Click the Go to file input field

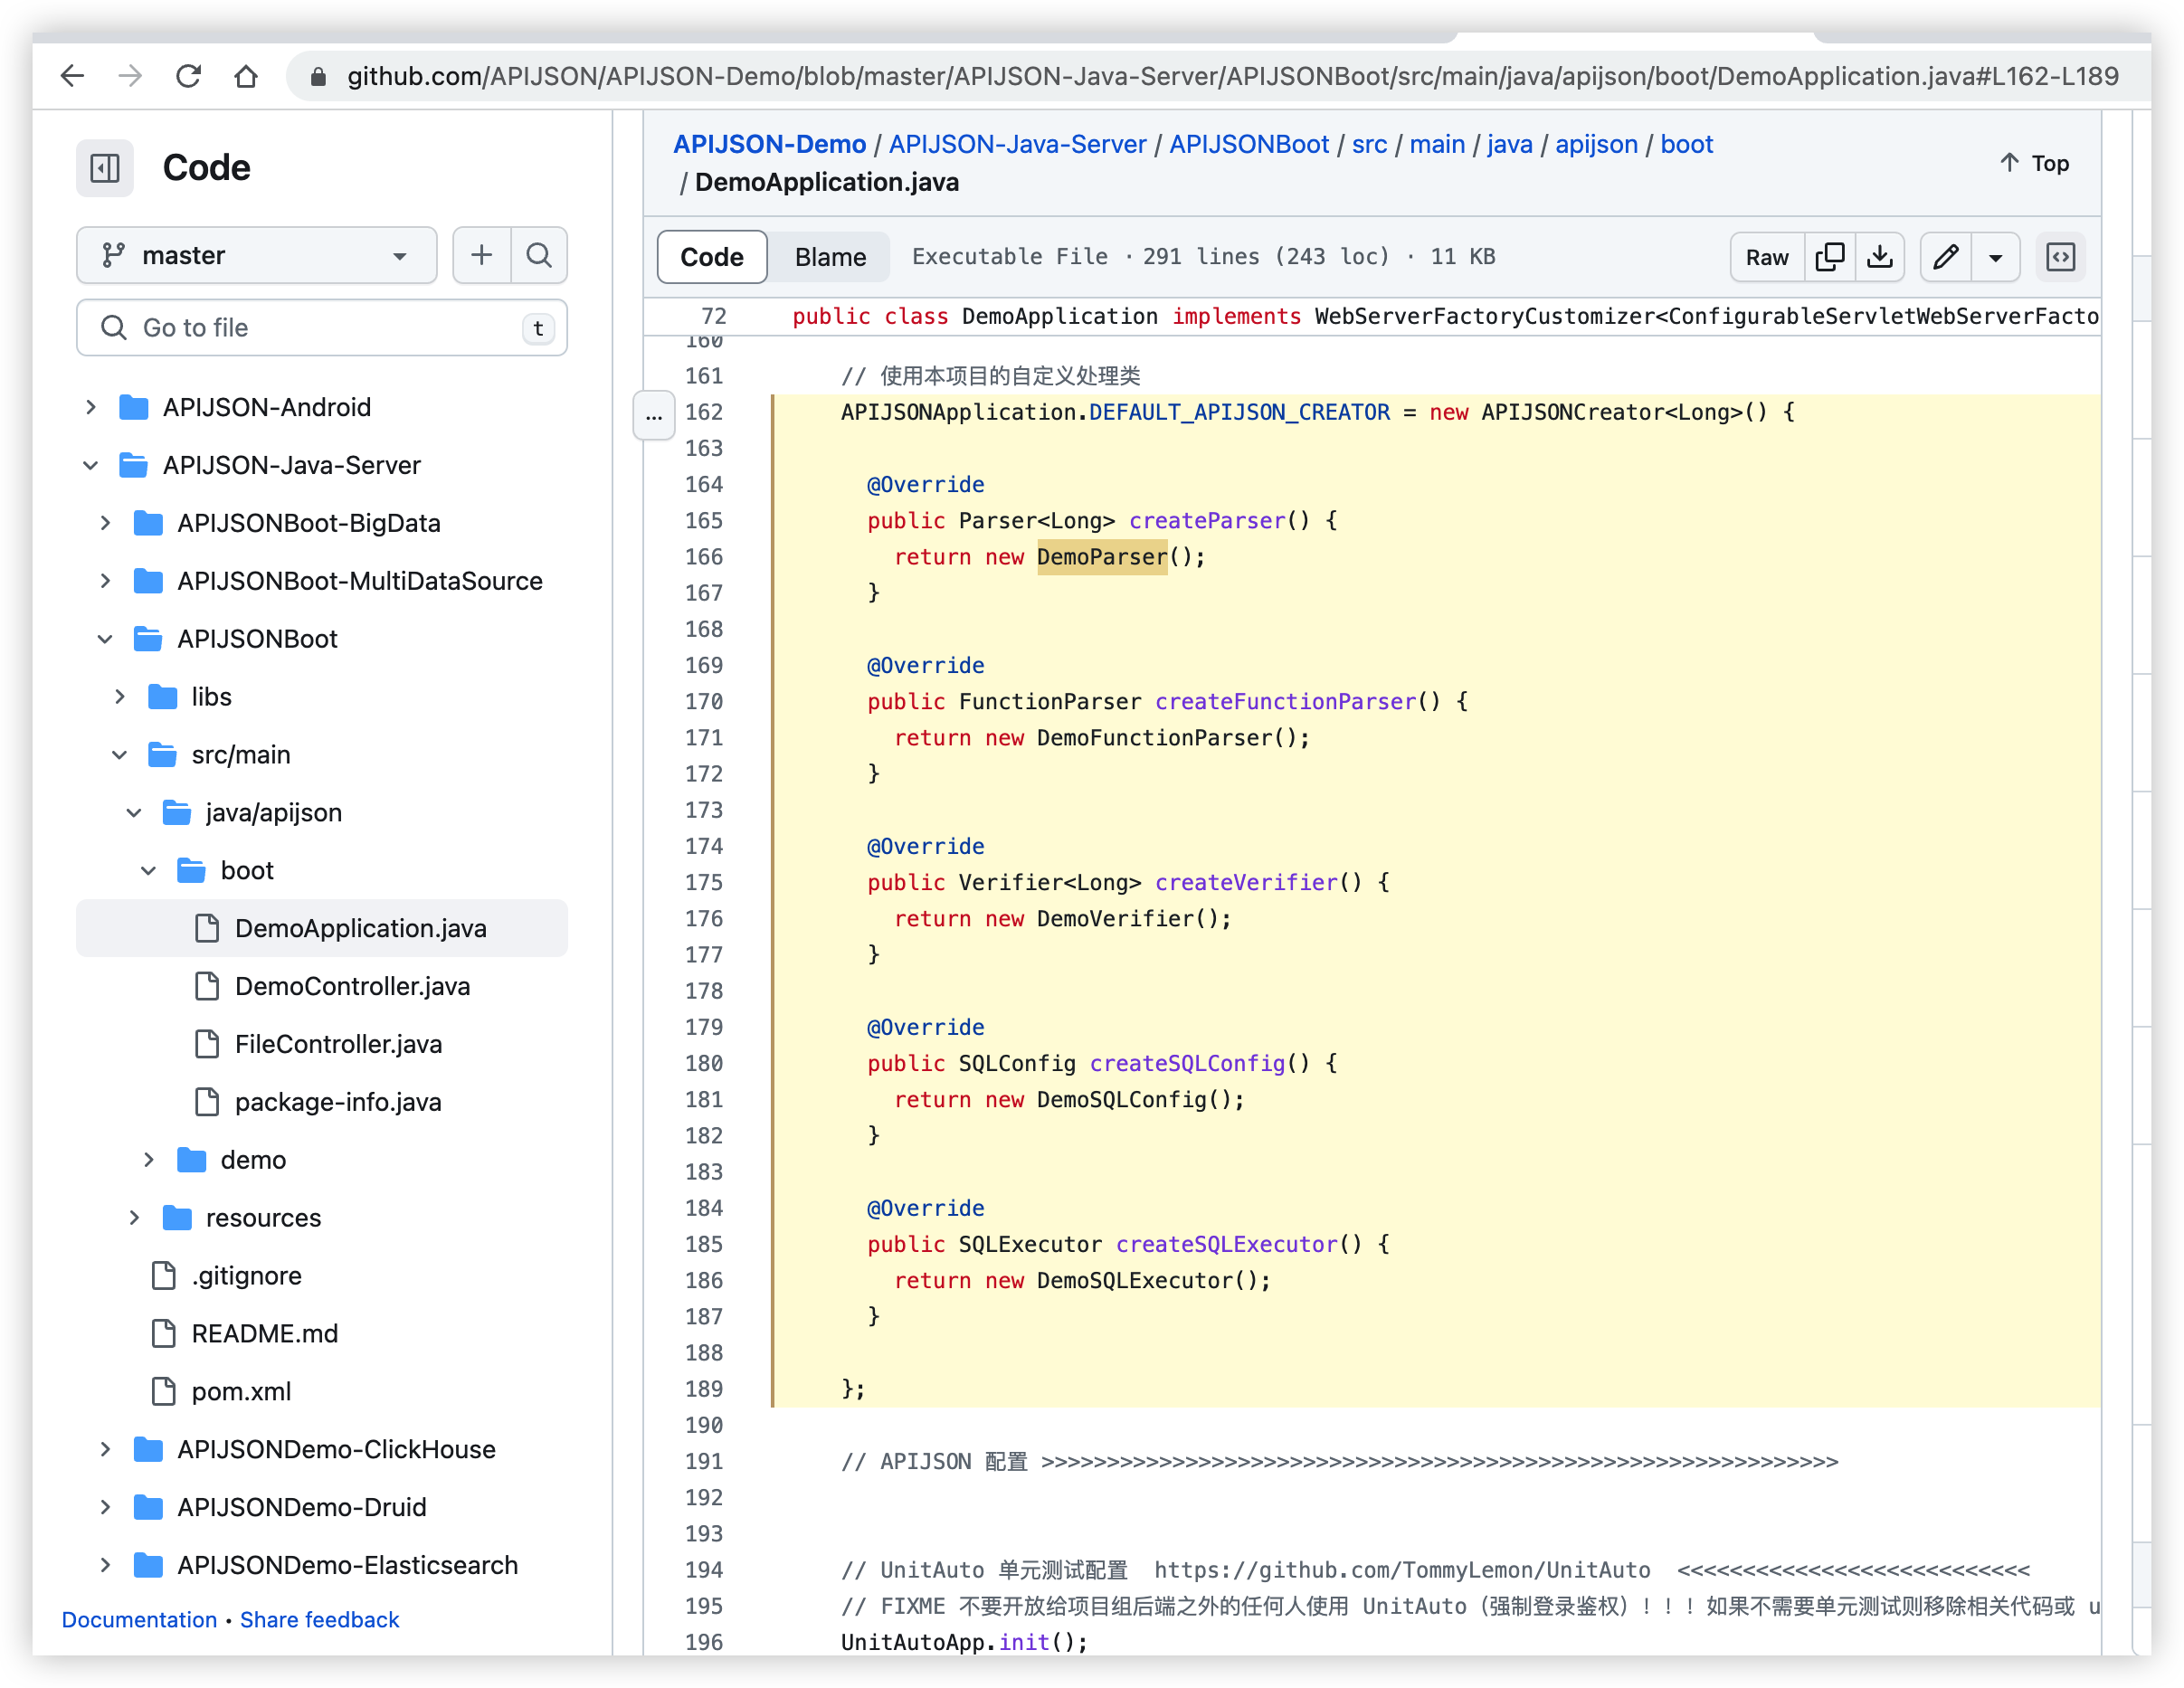click(x=322, y=327)
